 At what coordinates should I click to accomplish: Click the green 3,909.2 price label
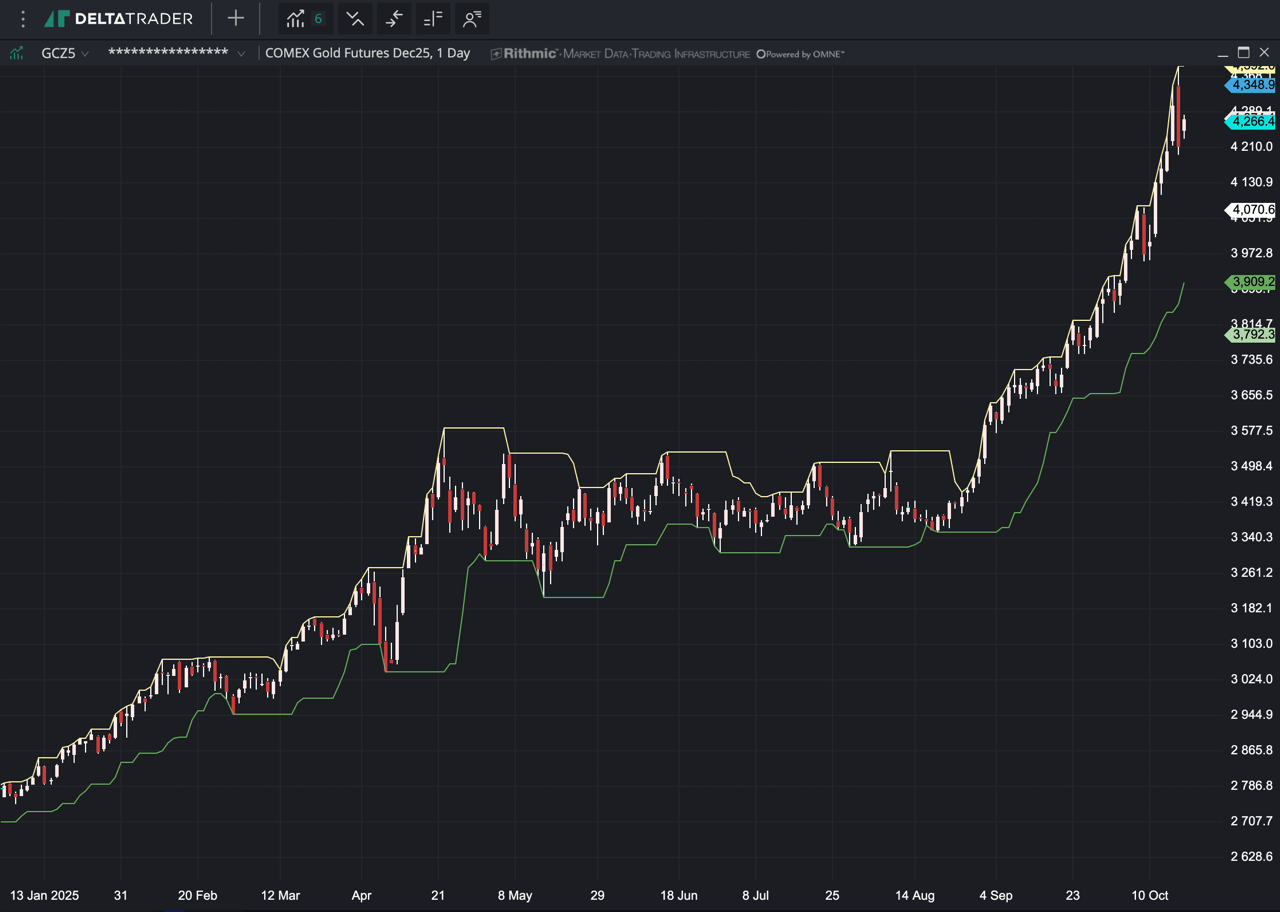[x=1251, y=283]
